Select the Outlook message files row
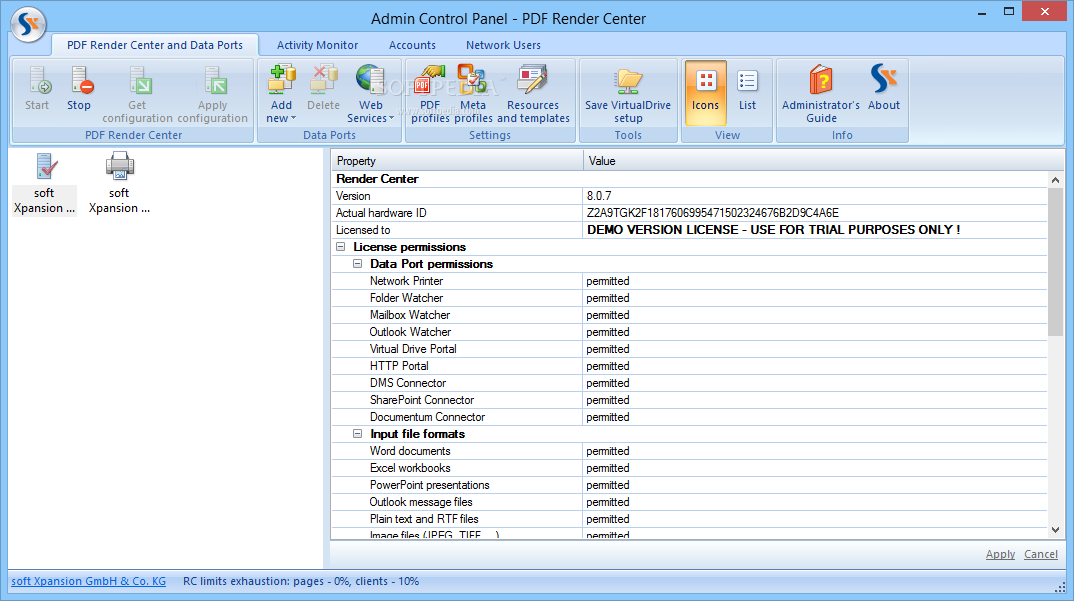1074x601 pixels. (x=689, y=502)
